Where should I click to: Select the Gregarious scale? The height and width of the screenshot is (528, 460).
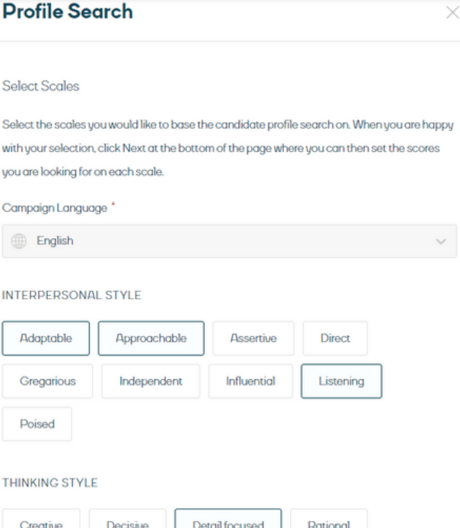coord(47,381)
